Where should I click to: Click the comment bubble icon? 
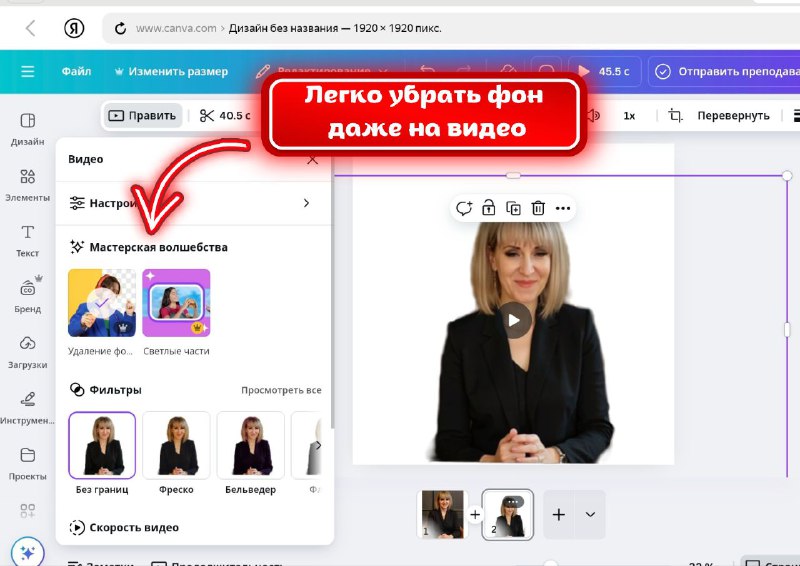464,208
